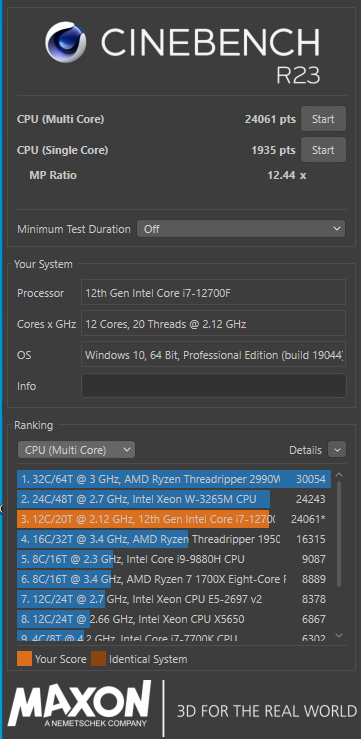
Task: Start the CPU Multi Core test
Action: coord(323,119)
